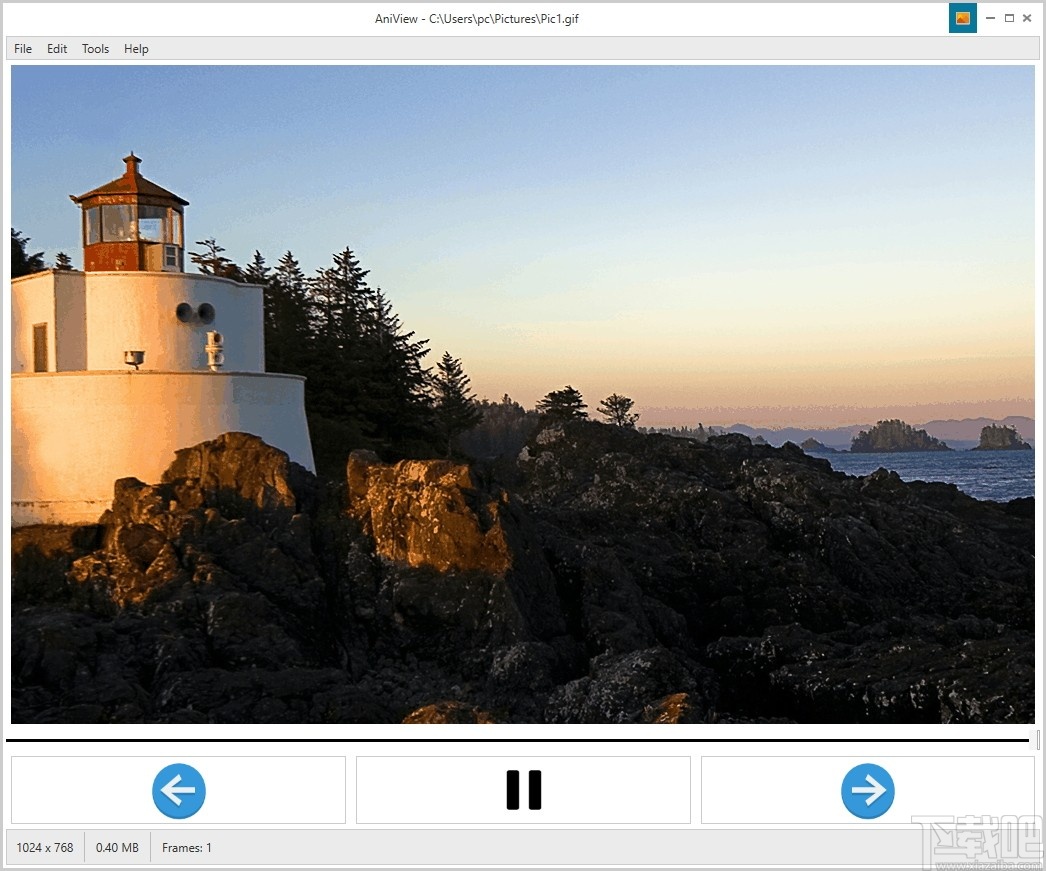Click the 0.40 MB file size indicator
Viewport: 1046px width, 871px height.
coord(117,847)
